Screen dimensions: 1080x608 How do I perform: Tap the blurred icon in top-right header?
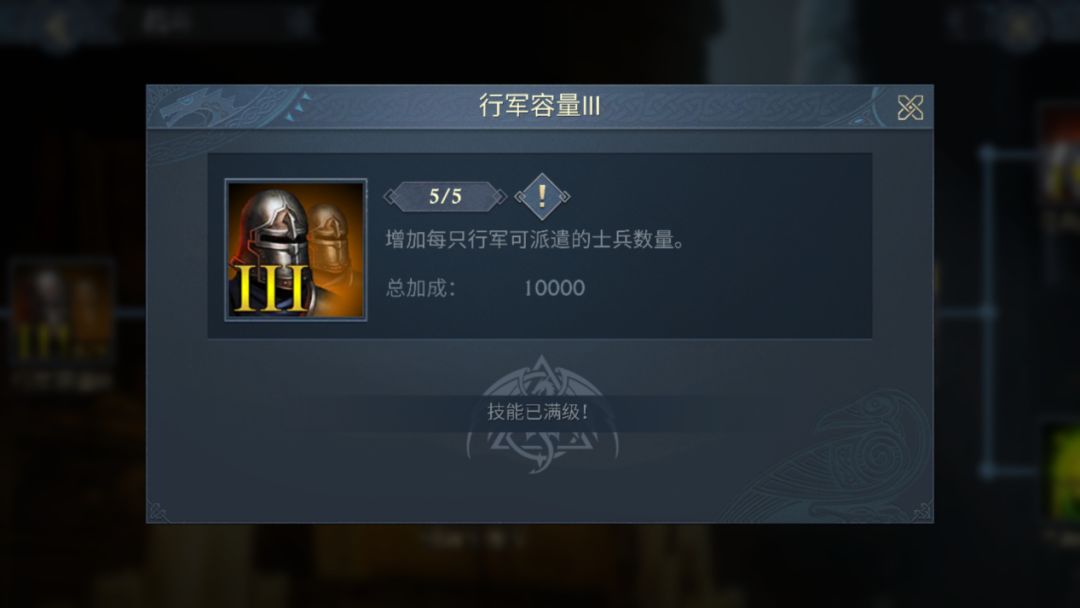tap(1019, 28)
